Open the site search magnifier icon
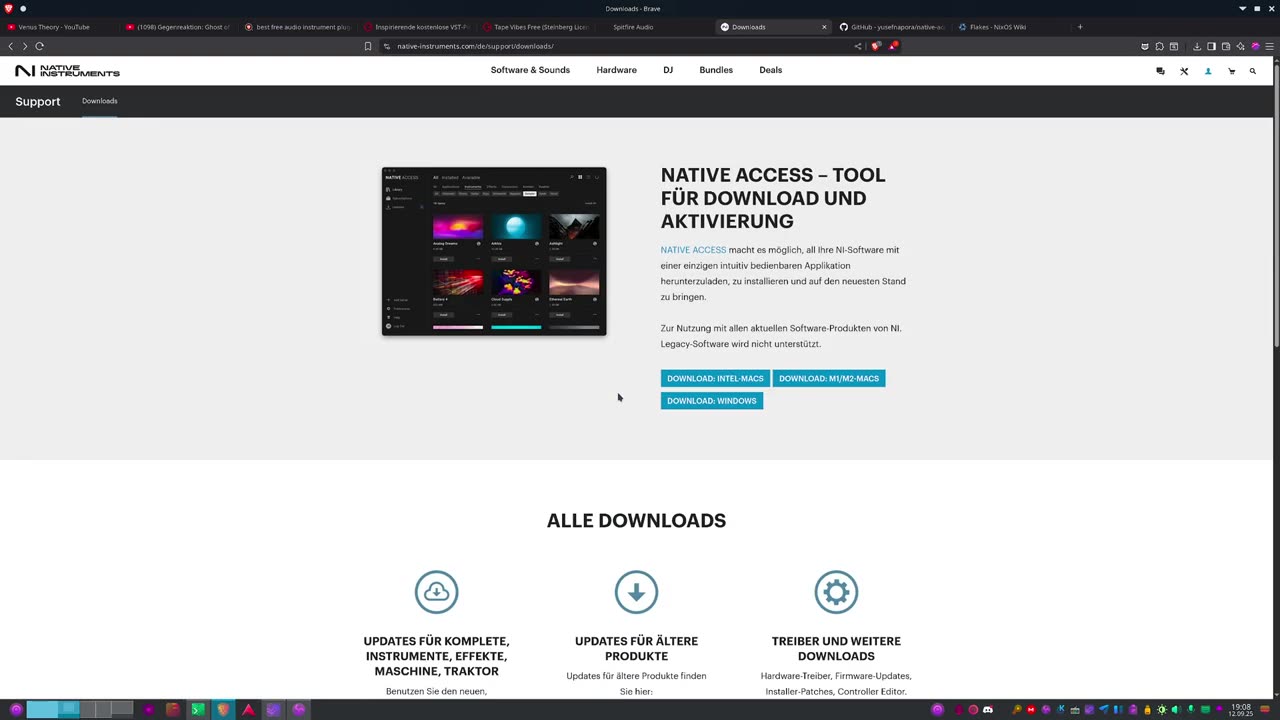The image size is (1280, 720). click(1253, 71)
